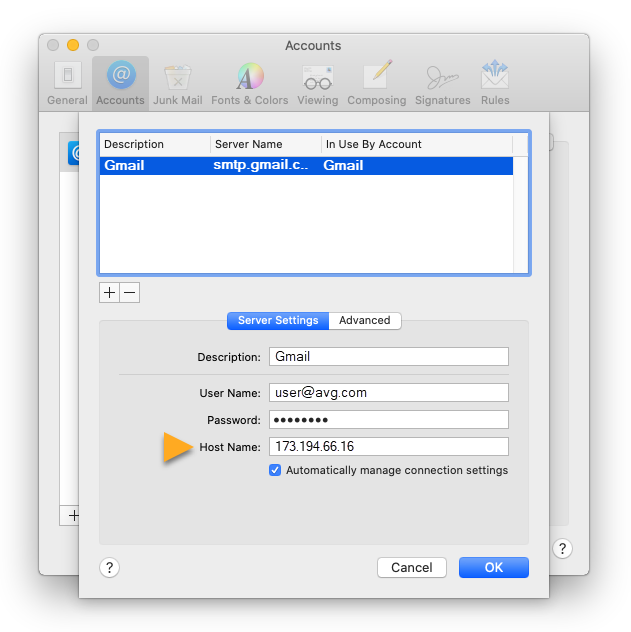This screenshot has width=631, height=632.
Task: Open the General preferences pane
Action: (x=67, y=84)
